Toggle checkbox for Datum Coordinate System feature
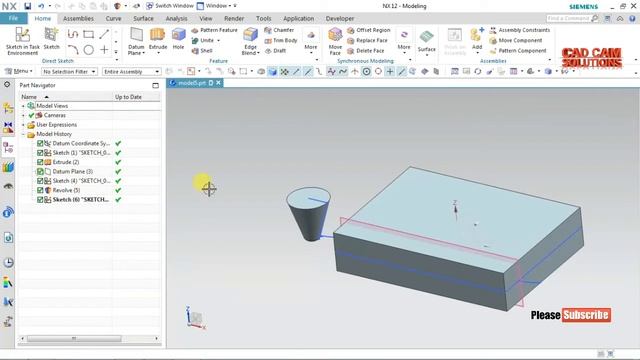The height and width of the screenshot is (360, 640). pos(40,143)
